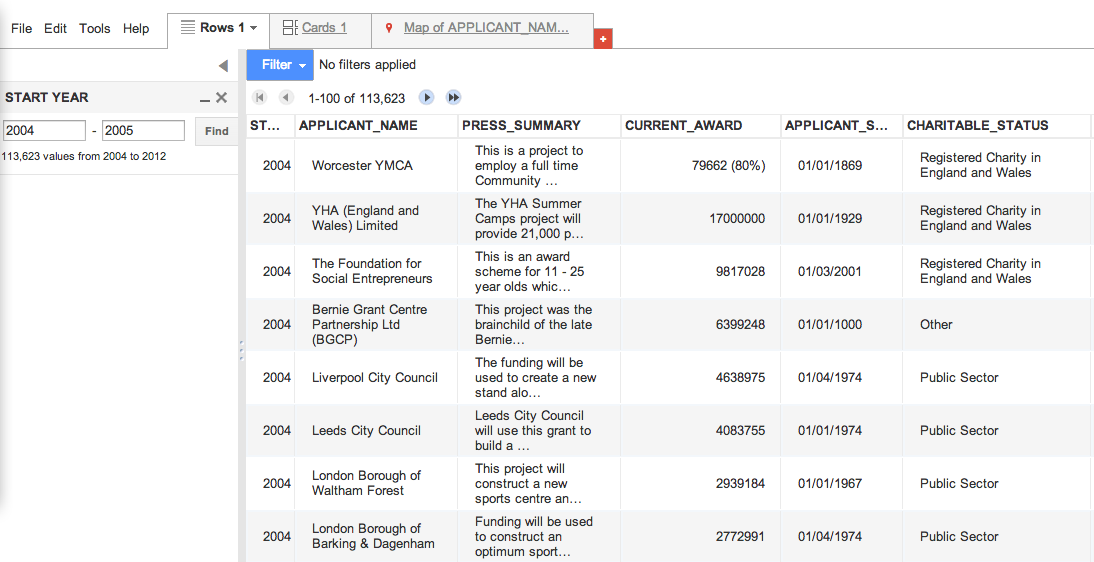Click the PRESS_SUMMARY column header
1094x562 pixels.
[539, 126]
